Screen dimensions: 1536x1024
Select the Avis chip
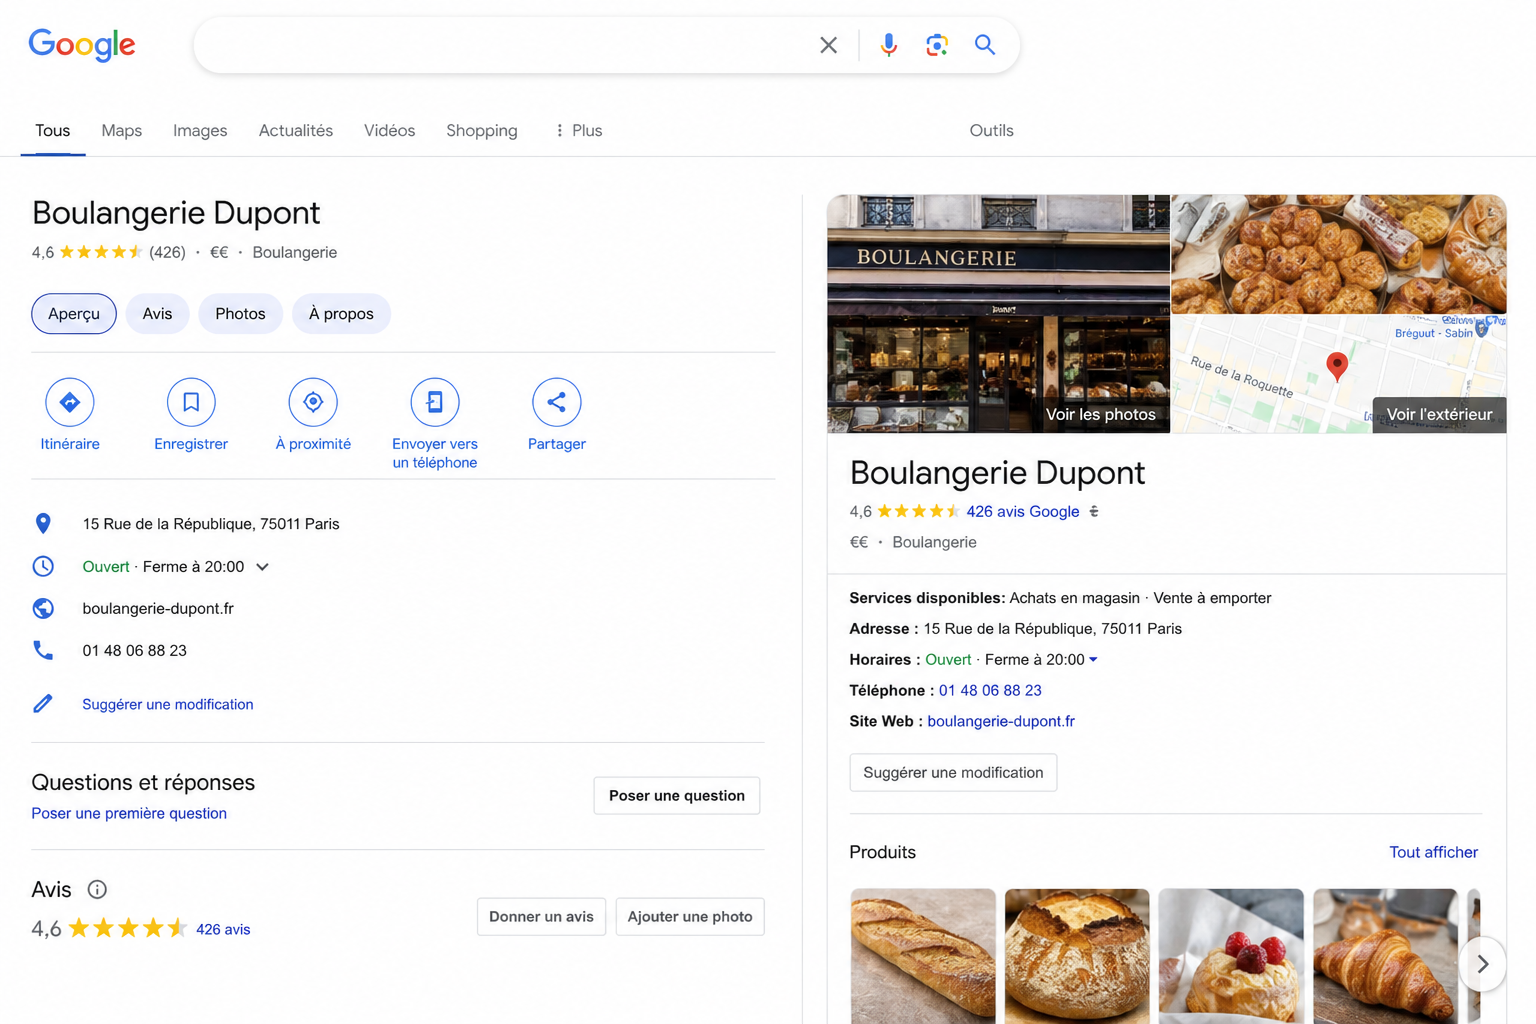[157, 313]
